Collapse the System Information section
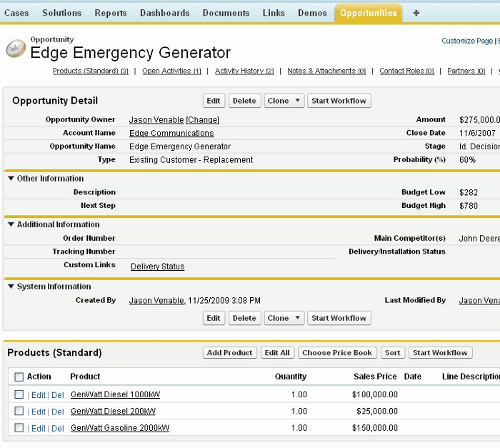500x448 pixels. 11,286
